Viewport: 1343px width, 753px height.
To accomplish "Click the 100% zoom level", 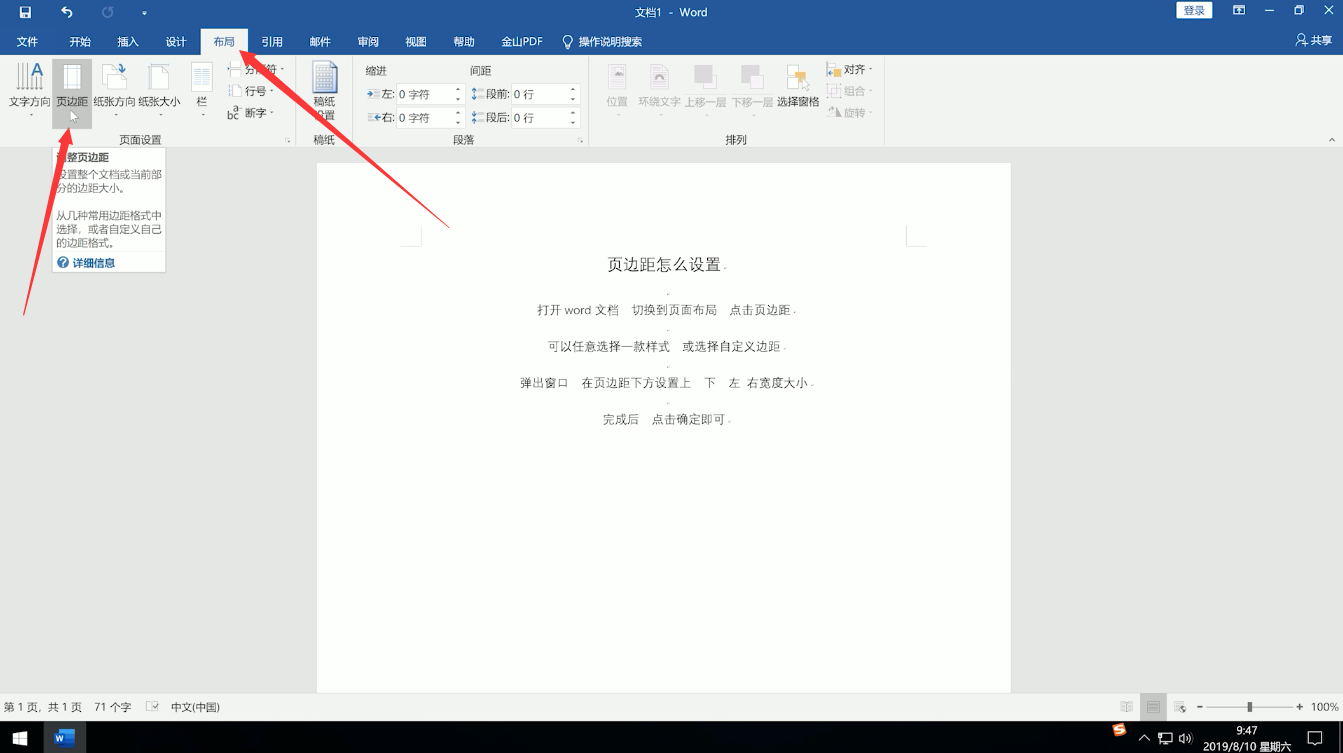I will click(1324, 707).
